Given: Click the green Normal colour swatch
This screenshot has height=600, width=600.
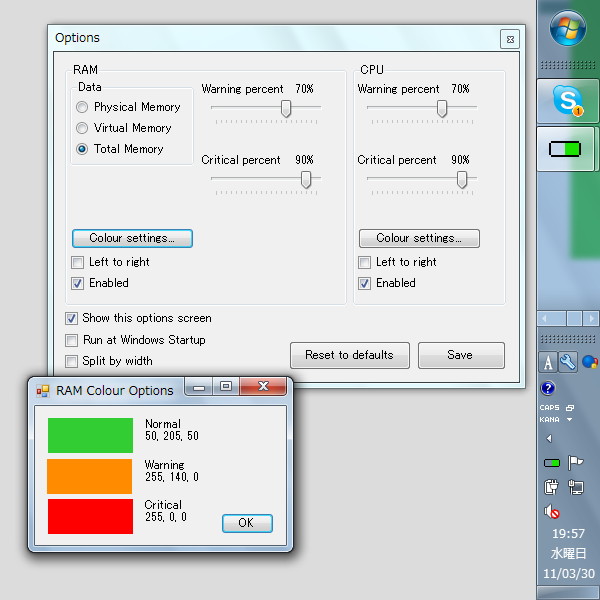Looking at the screenshot, I should click(x=90, y=435).
